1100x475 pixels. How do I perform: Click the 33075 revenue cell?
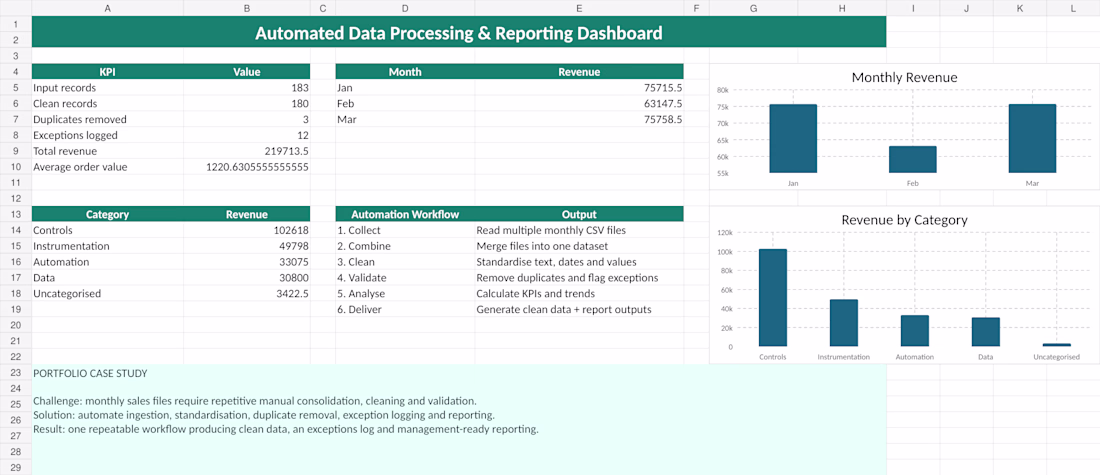point(246,262)
